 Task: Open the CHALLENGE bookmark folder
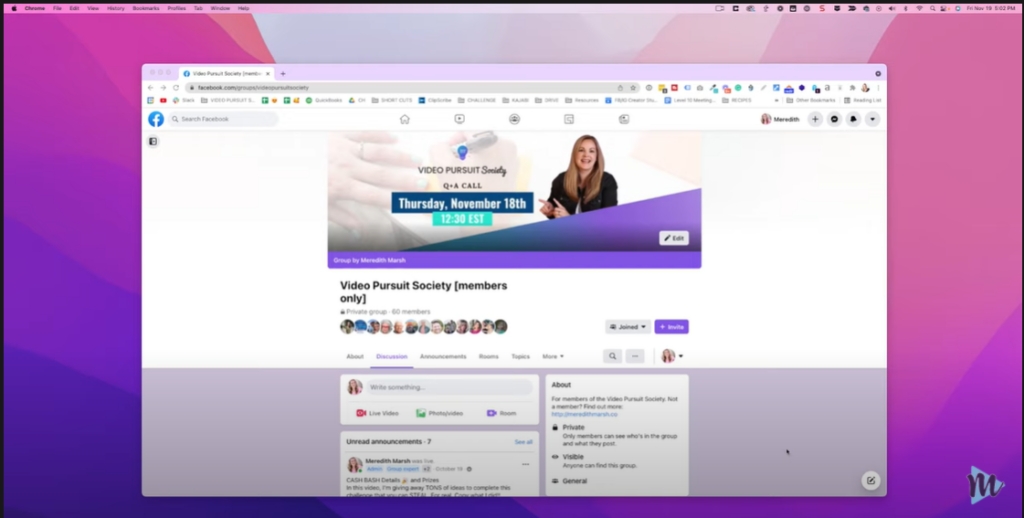(477, 101)
